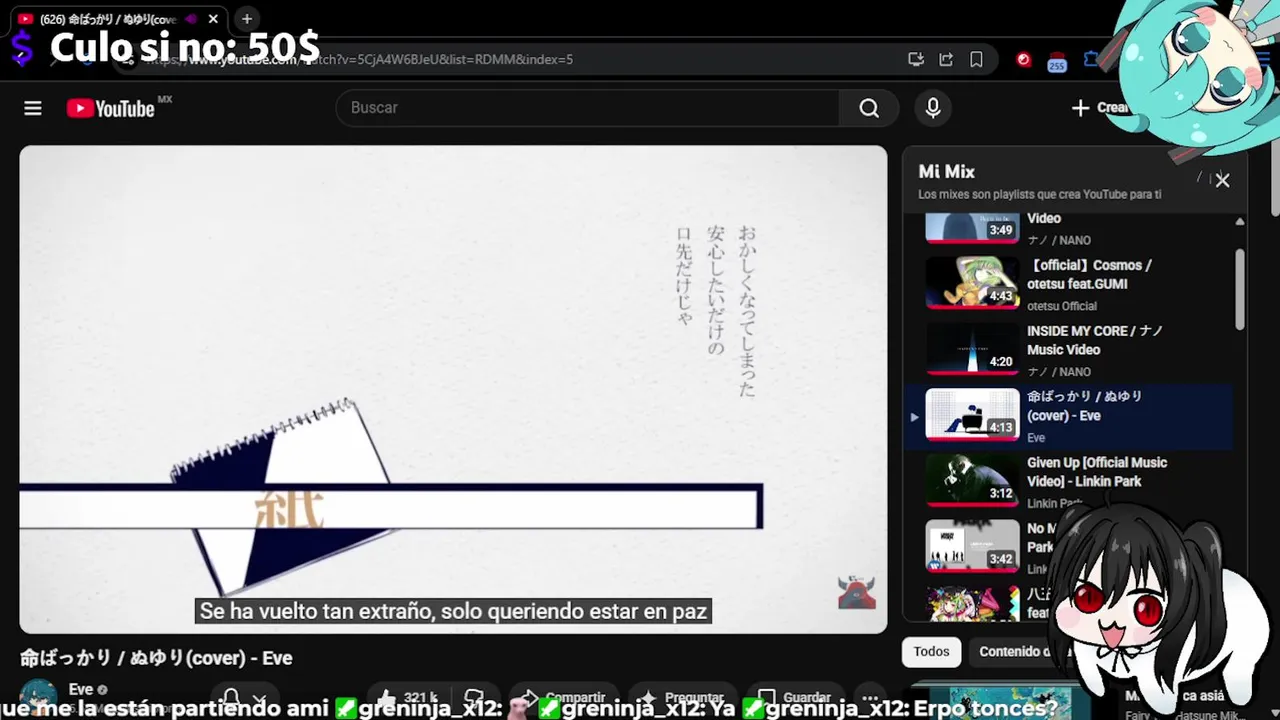Click the page's main vertical scrollbar

tap(1274, 180)
